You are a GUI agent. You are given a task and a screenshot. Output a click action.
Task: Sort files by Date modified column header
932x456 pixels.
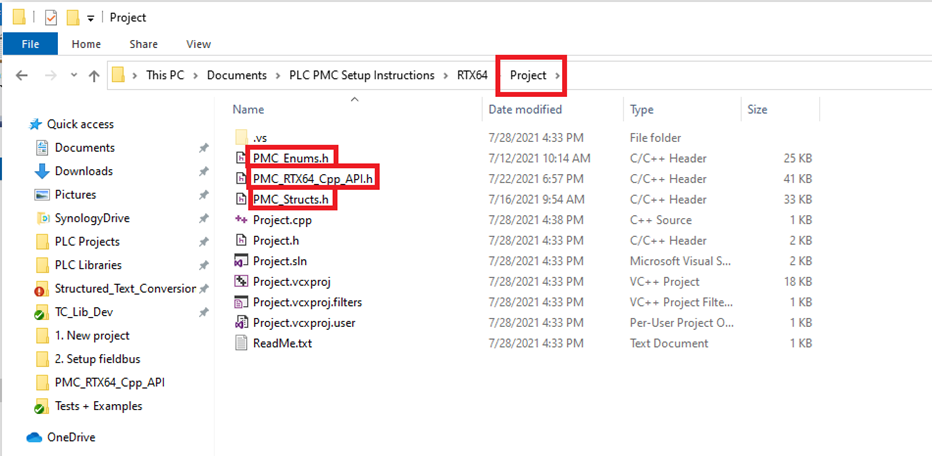point(525,109)
